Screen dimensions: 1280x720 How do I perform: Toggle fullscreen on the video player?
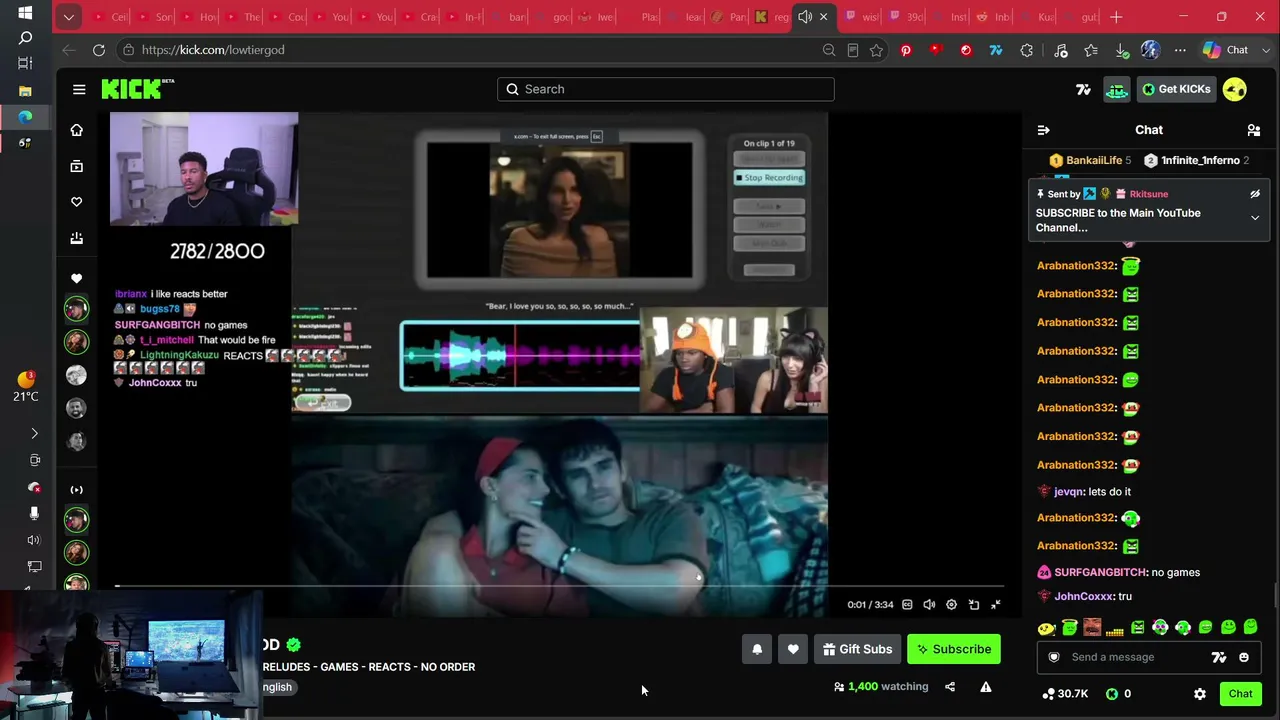click(995, 604)
